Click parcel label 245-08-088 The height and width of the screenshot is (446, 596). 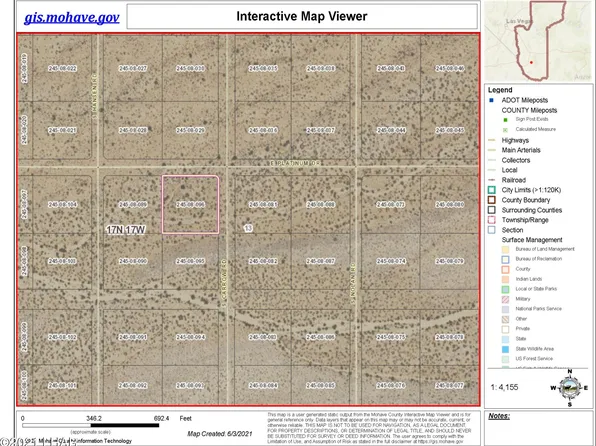pos(321,205)
